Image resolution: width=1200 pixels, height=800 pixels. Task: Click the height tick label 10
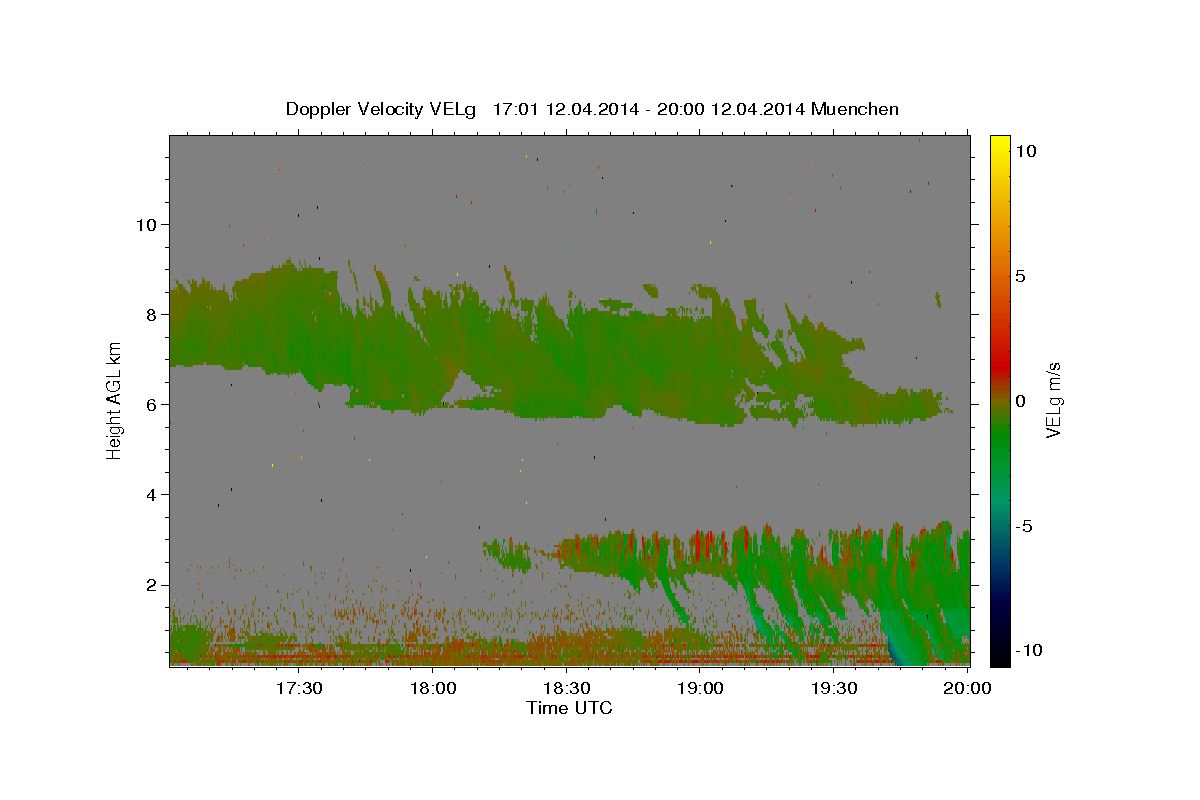click(146, 224)
